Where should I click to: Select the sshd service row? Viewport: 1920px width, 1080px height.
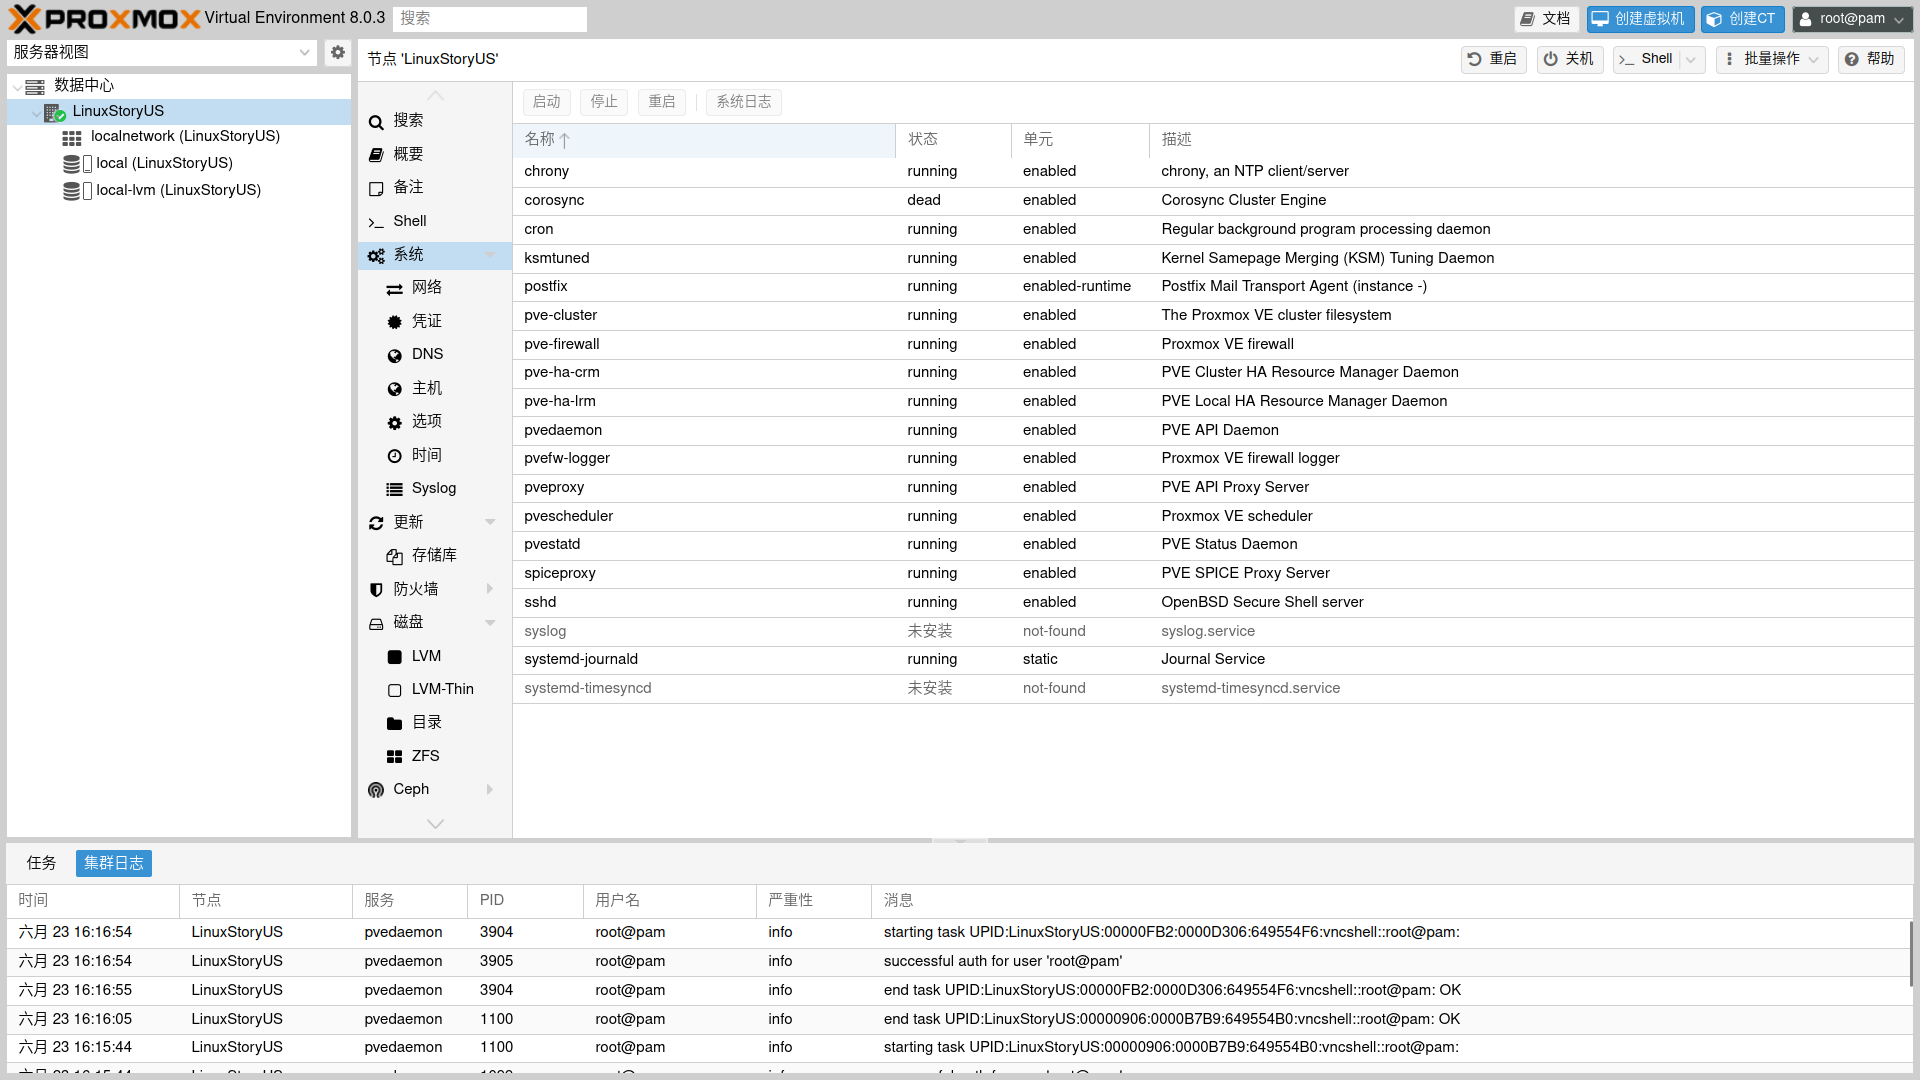tap(1213, 602)
